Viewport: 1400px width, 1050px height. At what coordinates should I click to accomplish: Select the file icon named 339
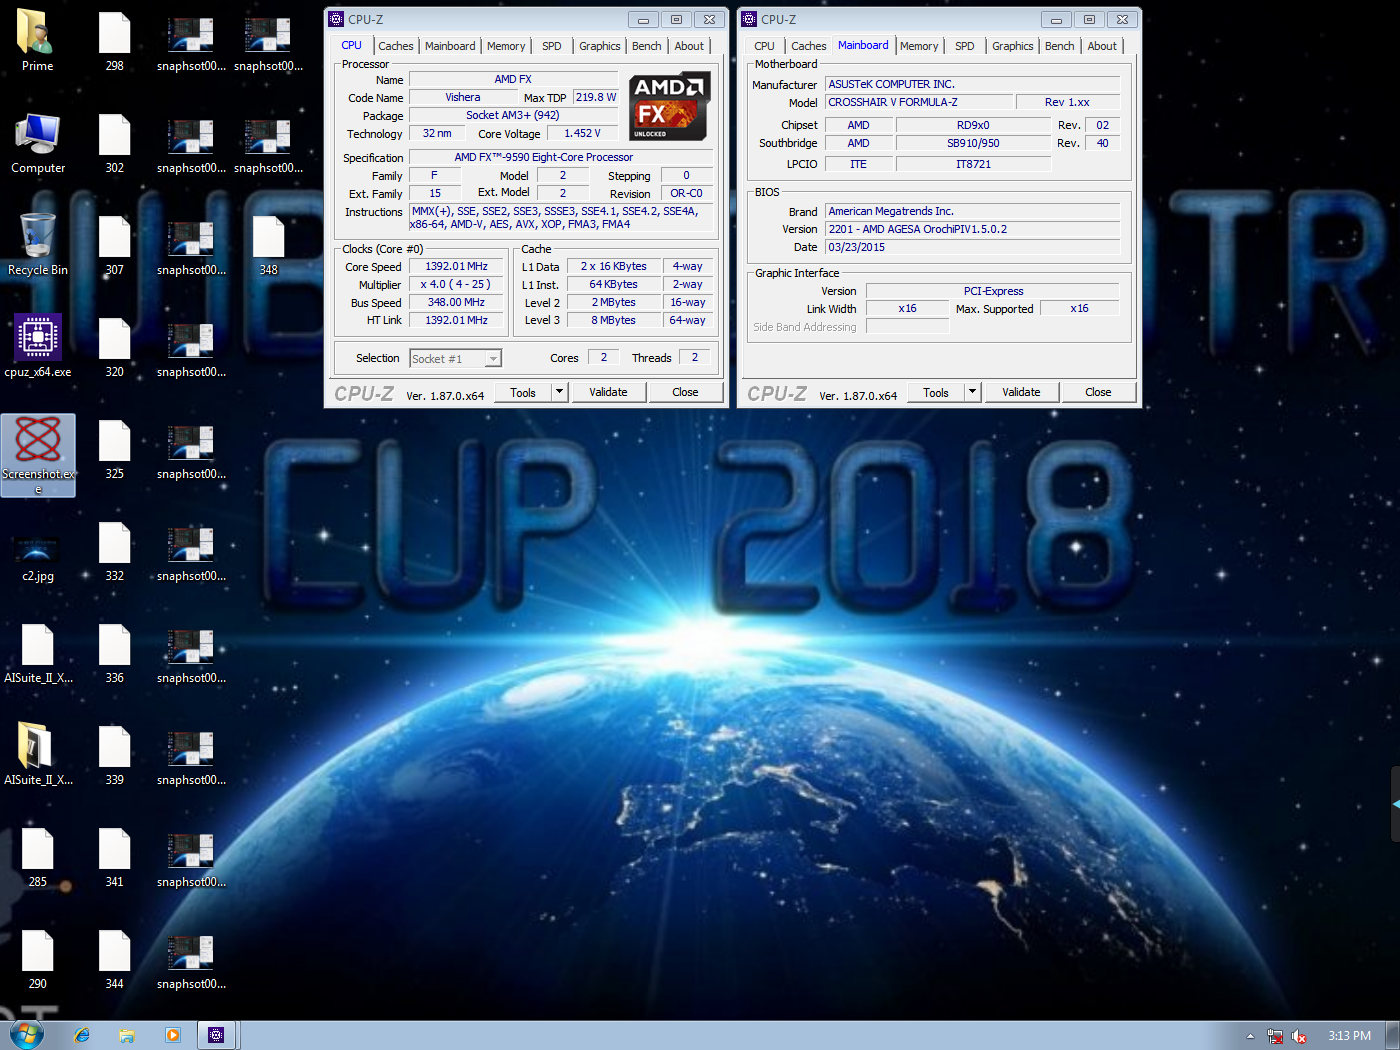[x=115, y=754]
